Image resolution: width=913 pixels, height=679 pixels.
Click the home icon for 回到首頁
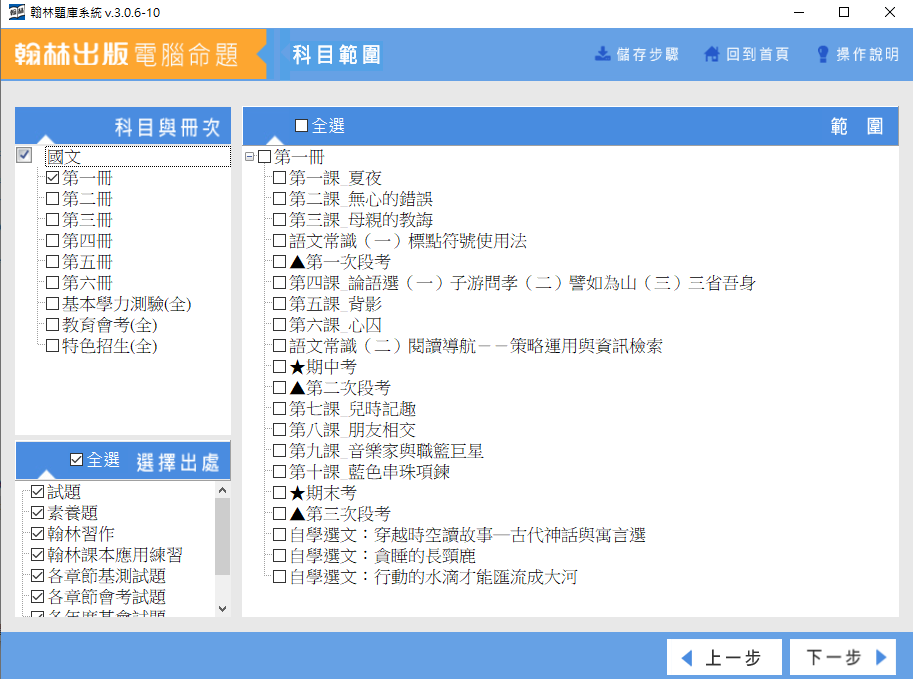click(x=712, y=54)
